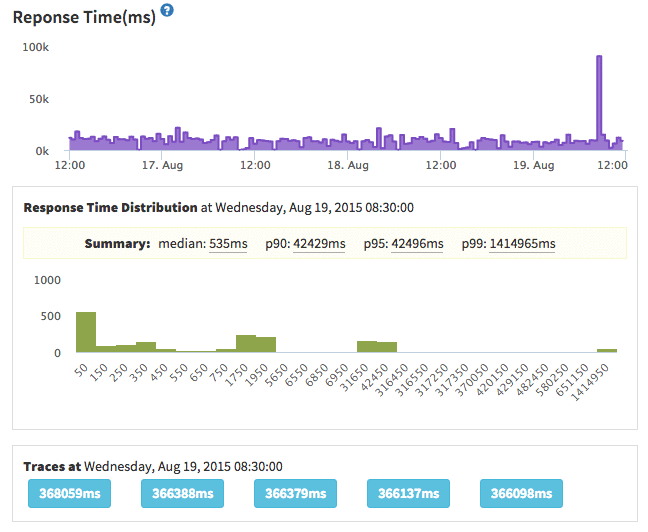Open the 366137ms trace

[x=408, y=494]
